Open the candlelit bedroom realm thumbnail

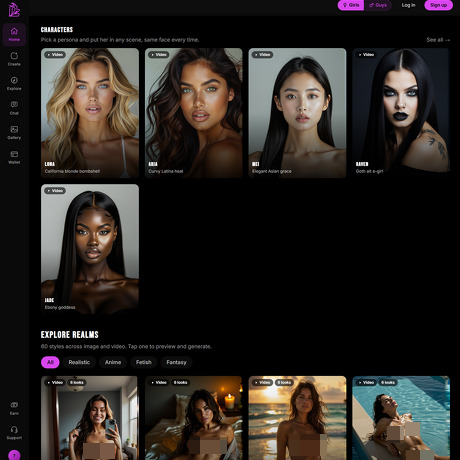[194, 418]
